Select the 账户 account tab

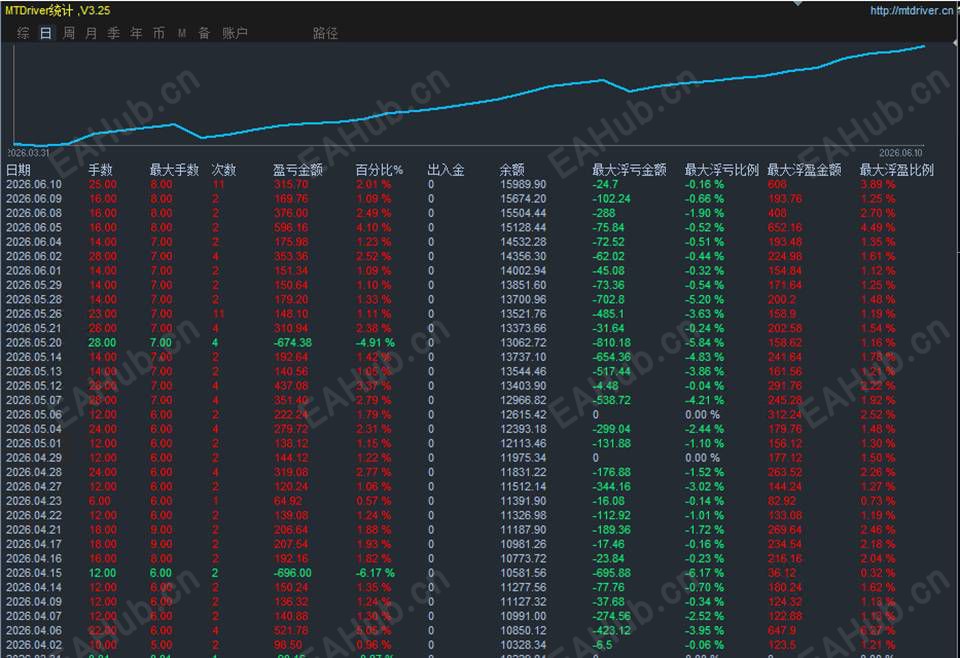(234, 33)
